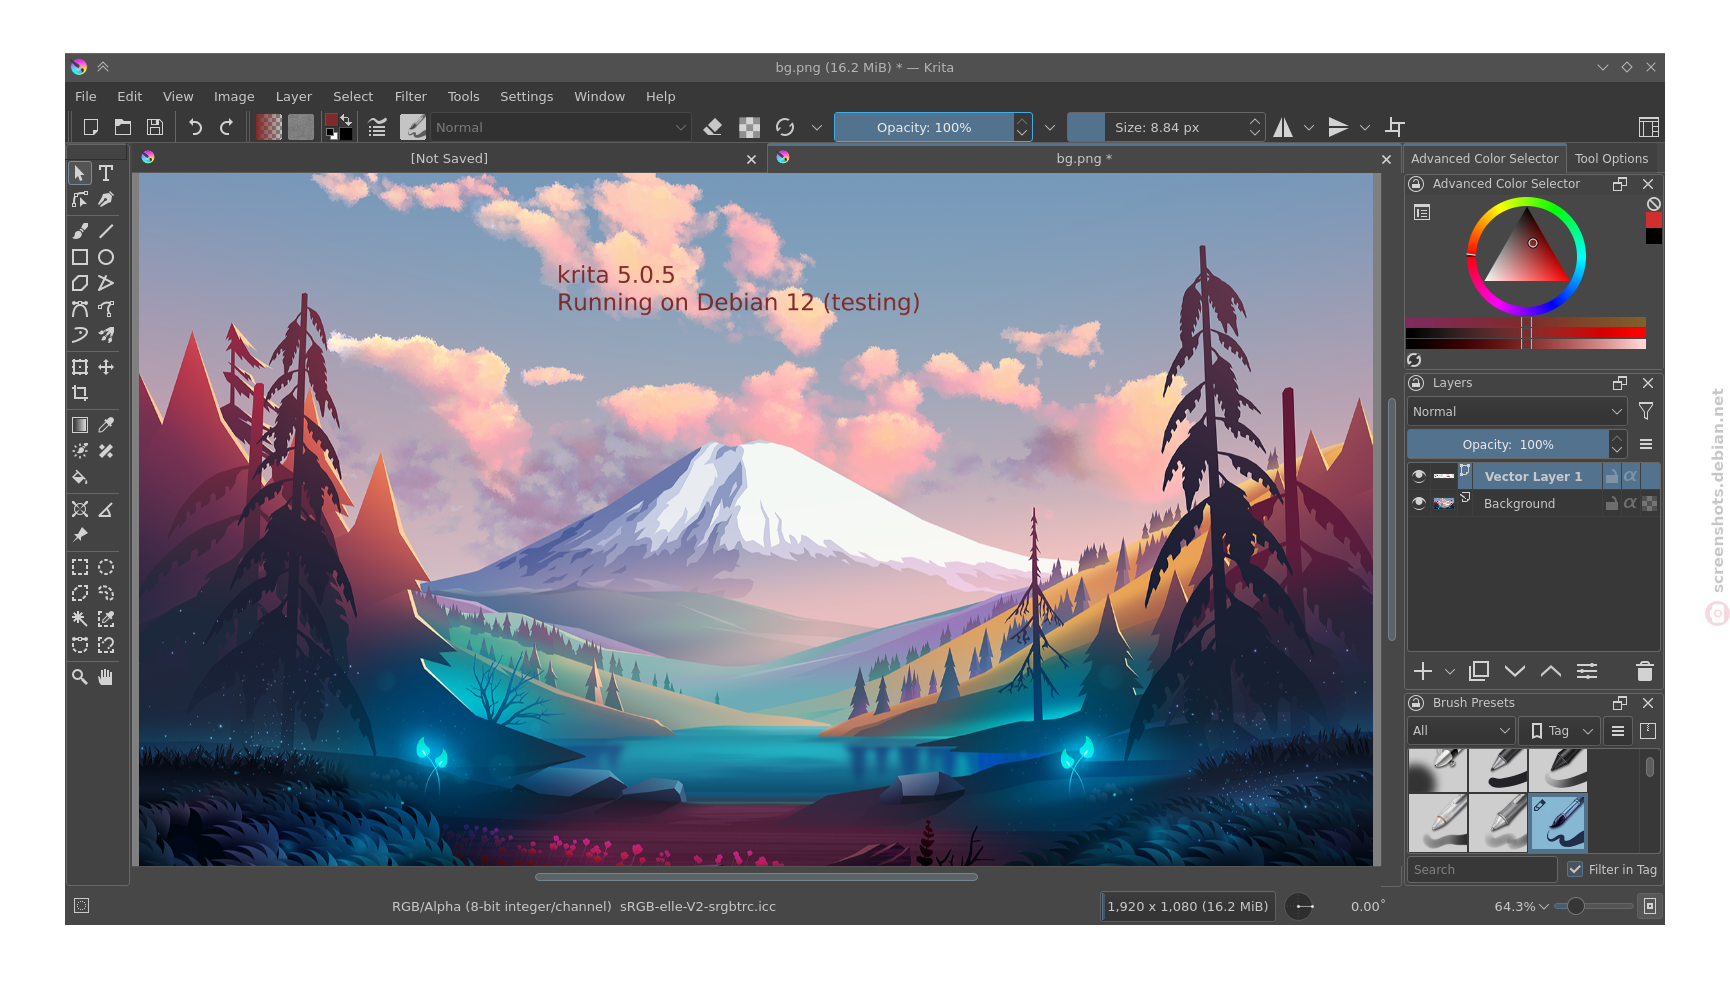Select the highlighted blue brush preset

(x=1558, y=822)
